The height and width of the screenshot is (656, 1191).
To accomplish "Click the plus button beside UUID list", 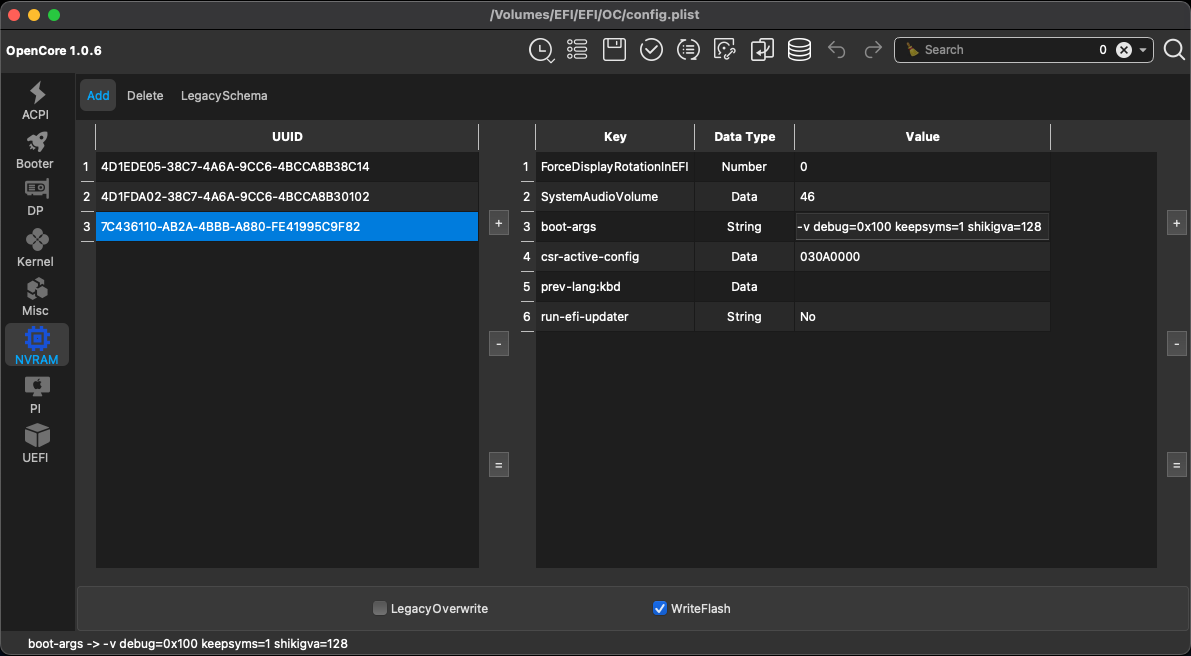I will 499,223.
